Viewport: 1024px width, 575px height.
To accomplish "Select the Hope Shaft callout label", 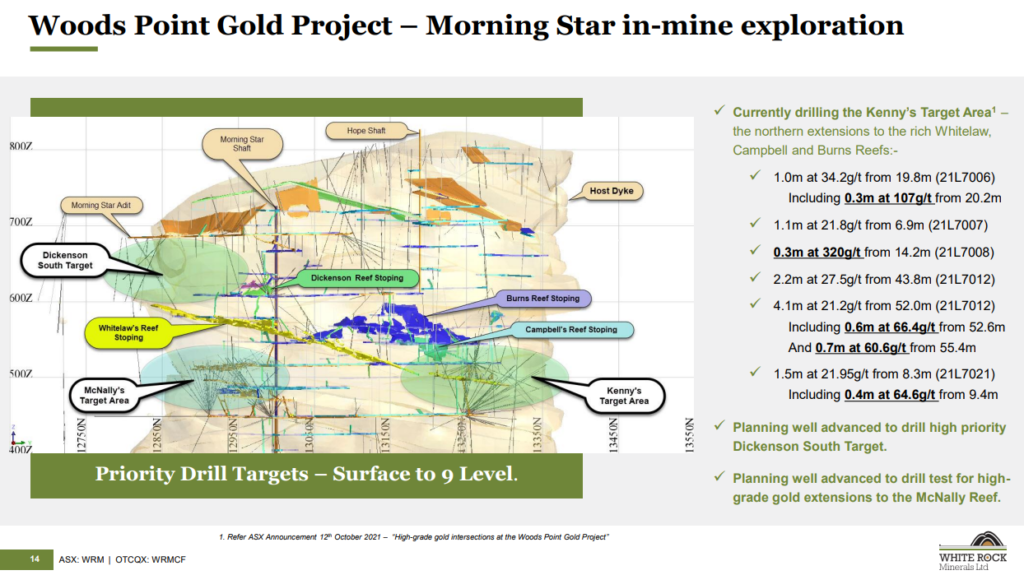I will coord(366,131).
